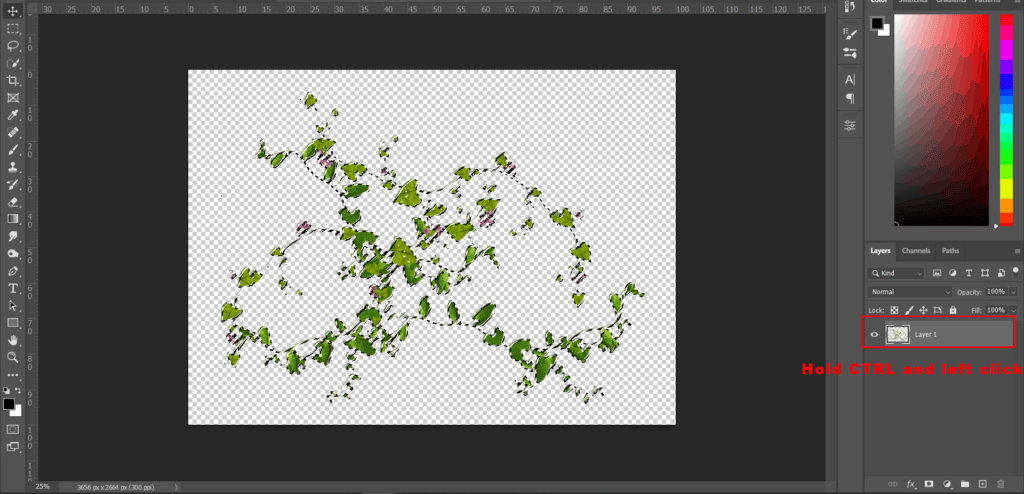Select the Frame tool
This screenshot has width=1024, height=494.
pos(12,98)
